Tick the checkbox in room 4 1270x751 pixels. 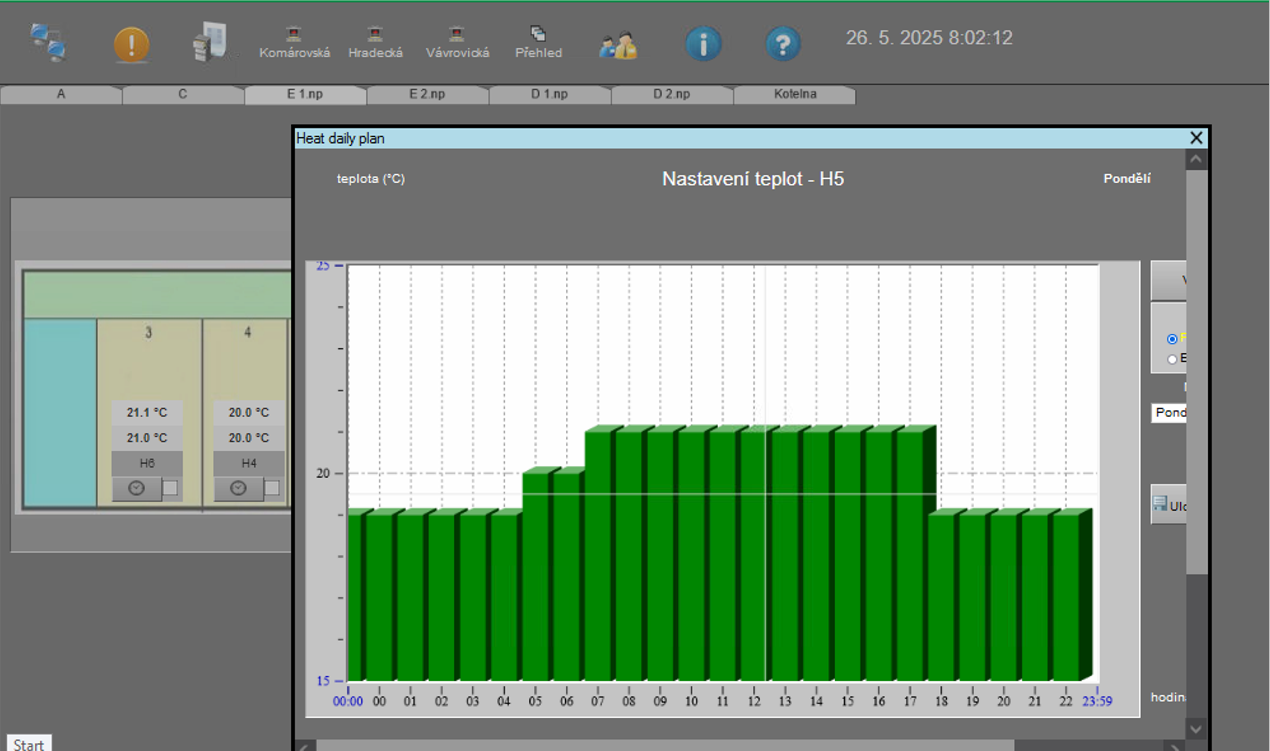point(272,488)
